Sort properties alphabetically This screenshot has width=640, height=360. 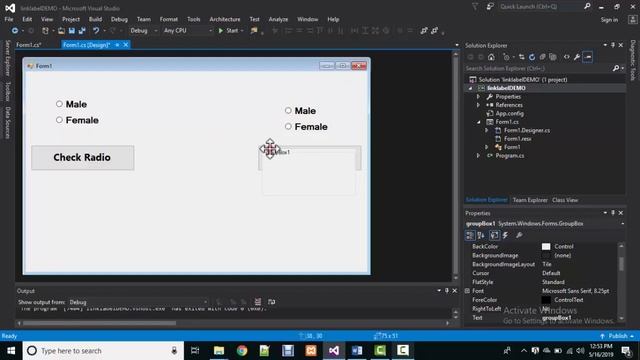[x=481, y=235]
